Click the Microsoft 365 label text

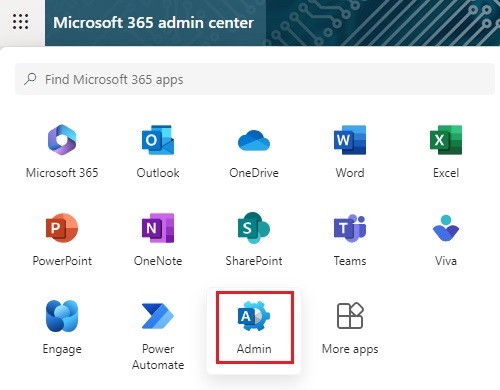click(x=62, y=173)
